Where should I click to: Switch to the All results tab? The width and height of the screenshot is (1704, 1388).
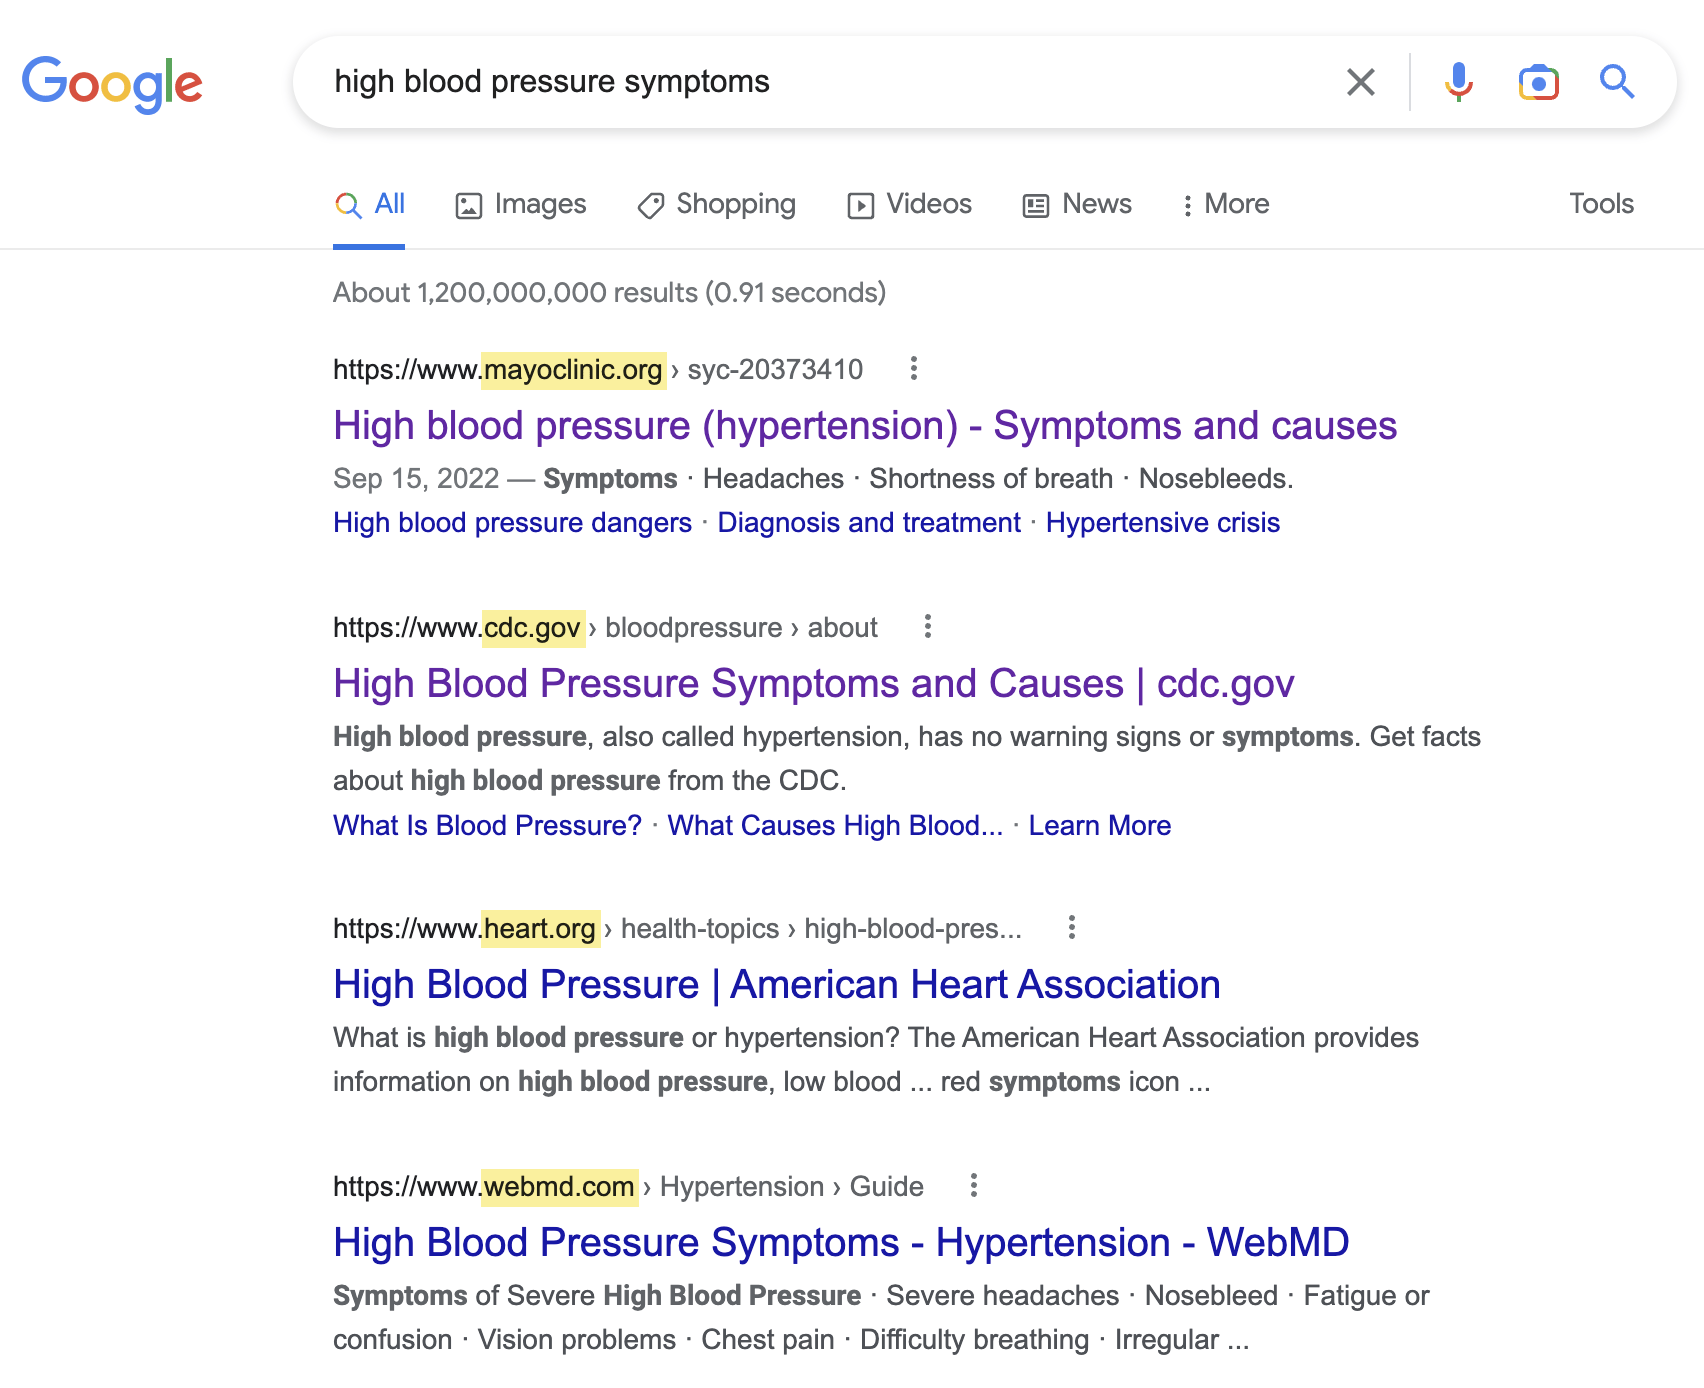(369, 204)
